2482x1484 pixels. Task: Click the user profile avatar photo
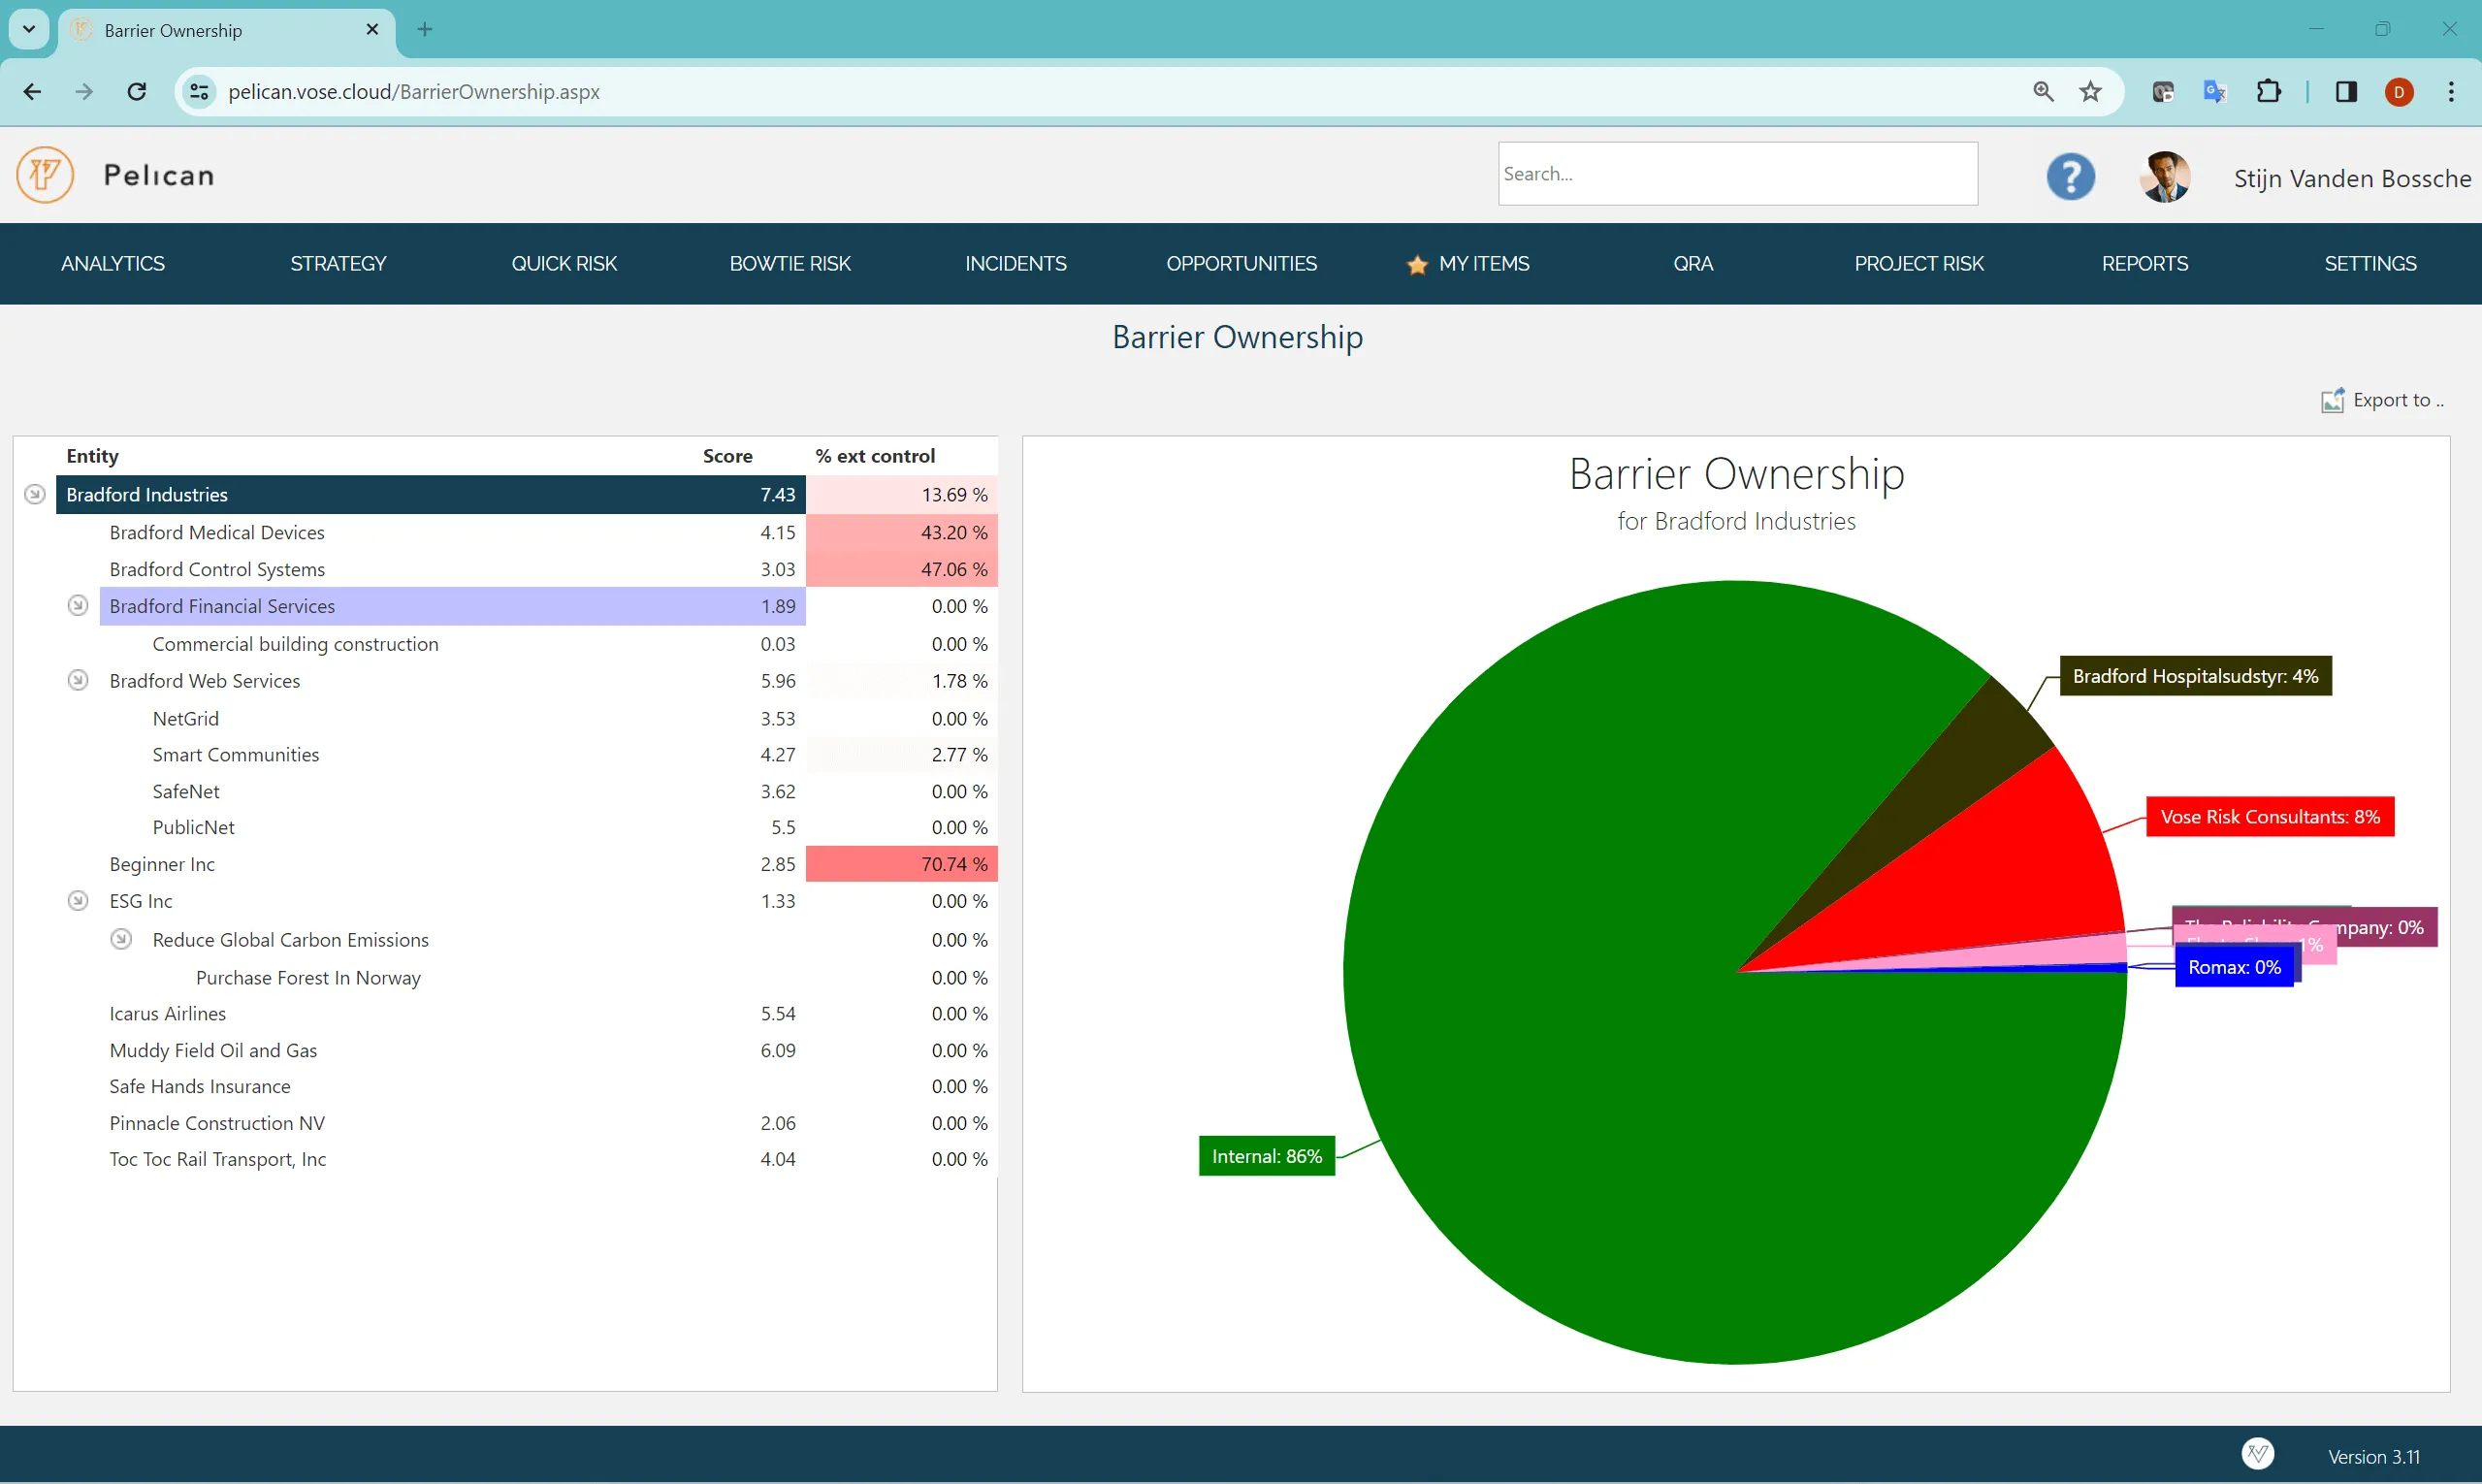click(2164, 177)
